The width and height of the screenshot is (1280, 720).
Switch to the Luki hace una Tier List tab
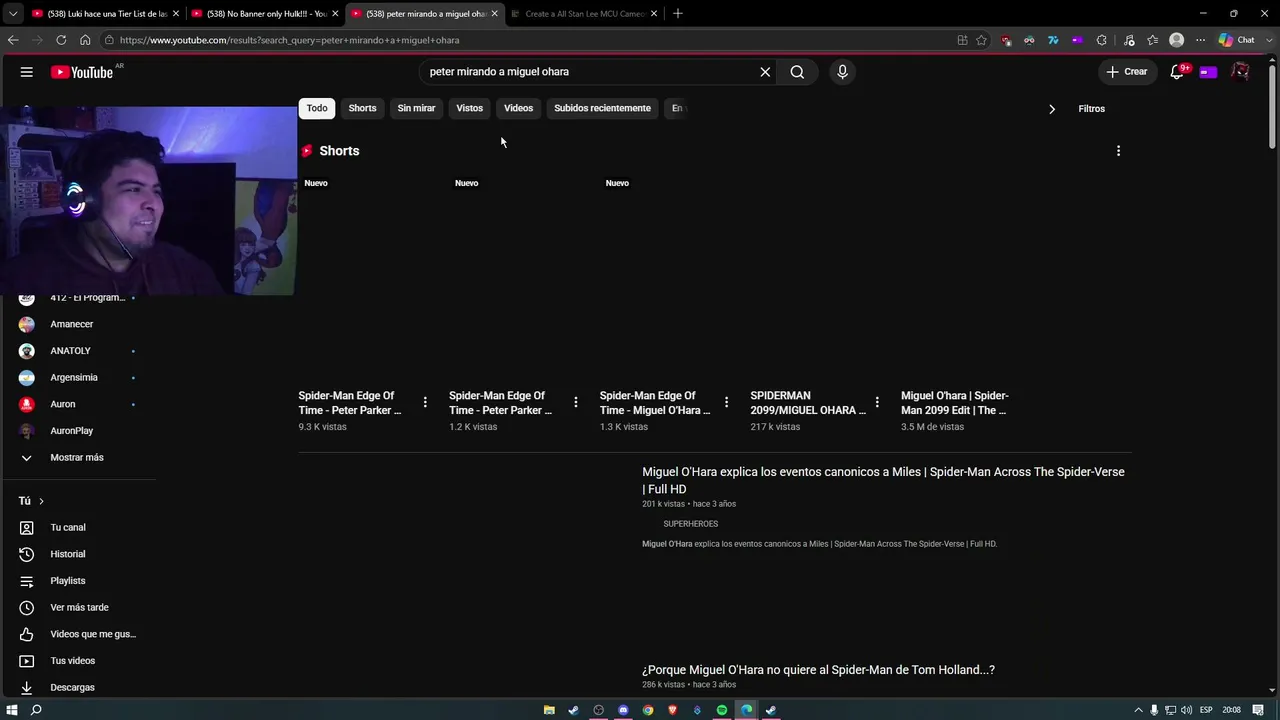point(106,13)
